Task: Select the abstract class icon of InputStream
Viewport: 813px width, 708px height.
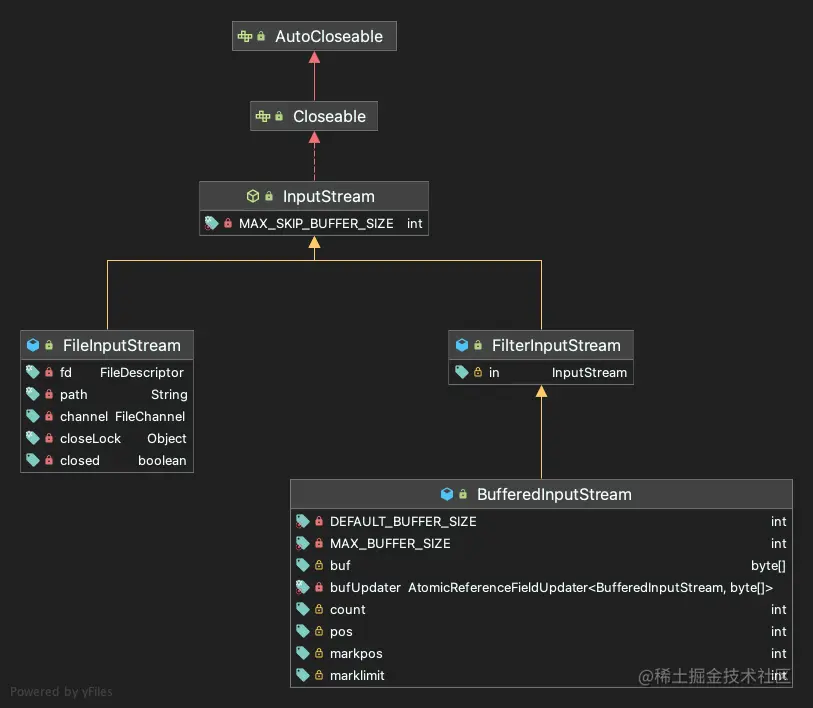Action: (x=253, y=196)
